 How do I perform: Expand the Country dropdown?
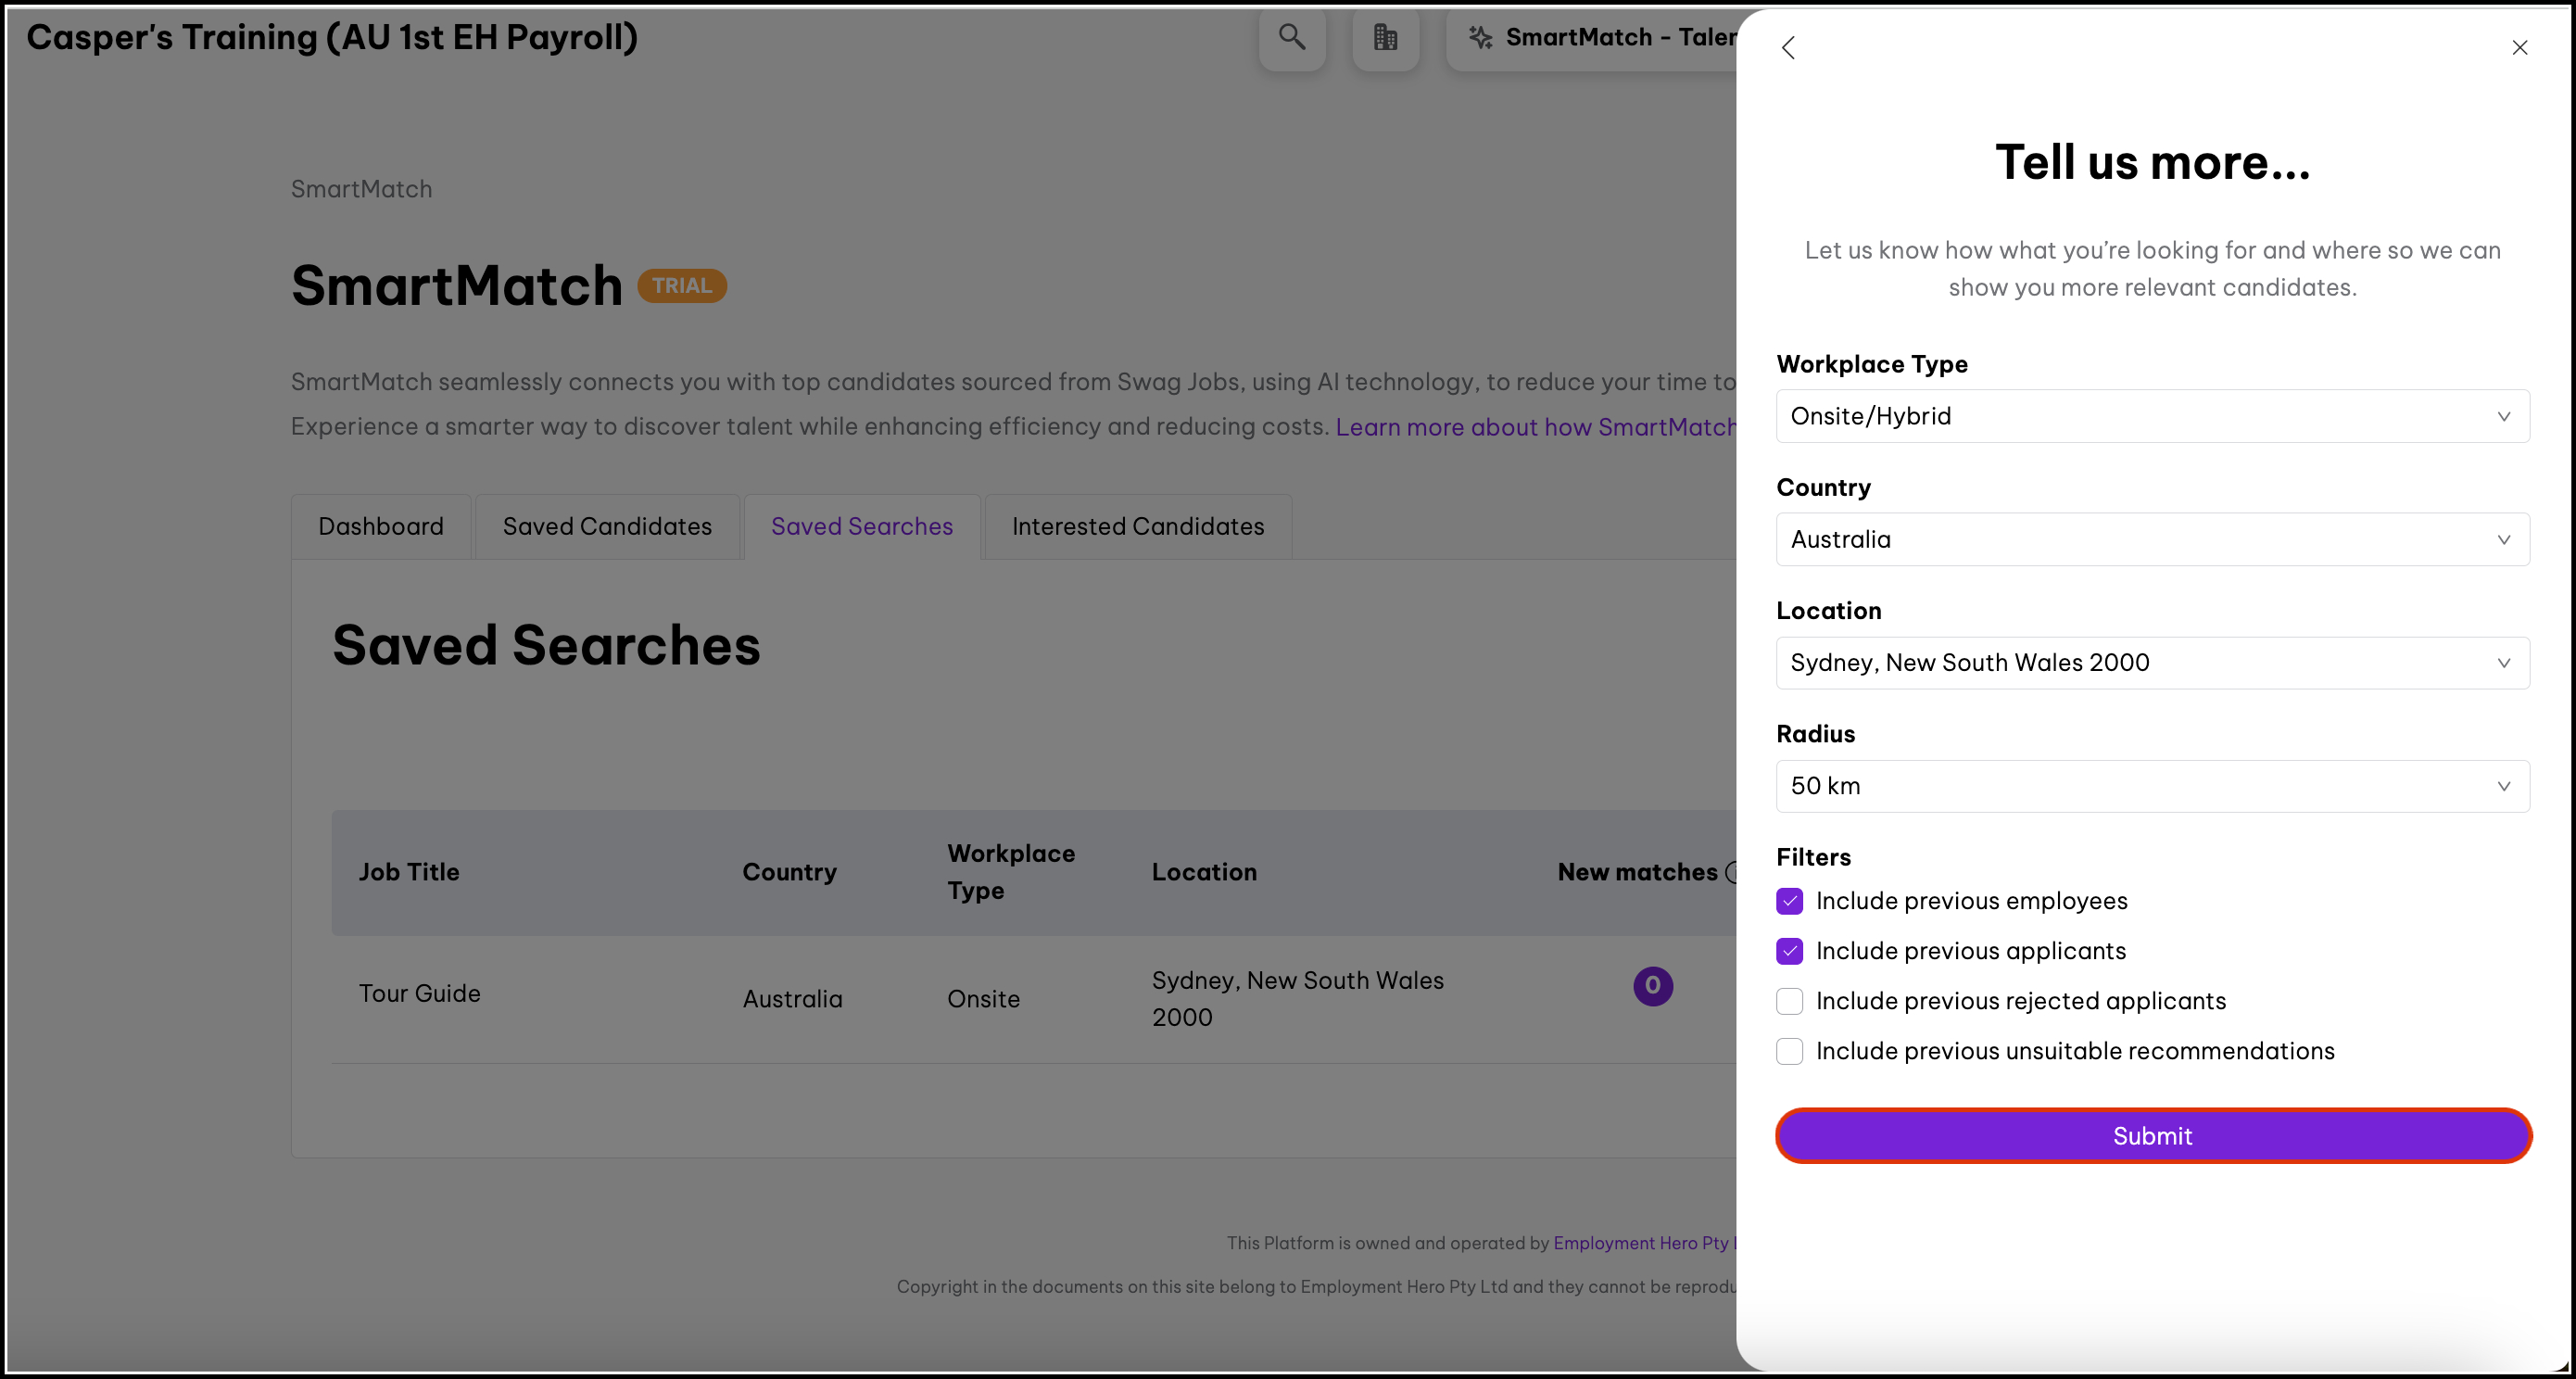tap(2152, 540)
